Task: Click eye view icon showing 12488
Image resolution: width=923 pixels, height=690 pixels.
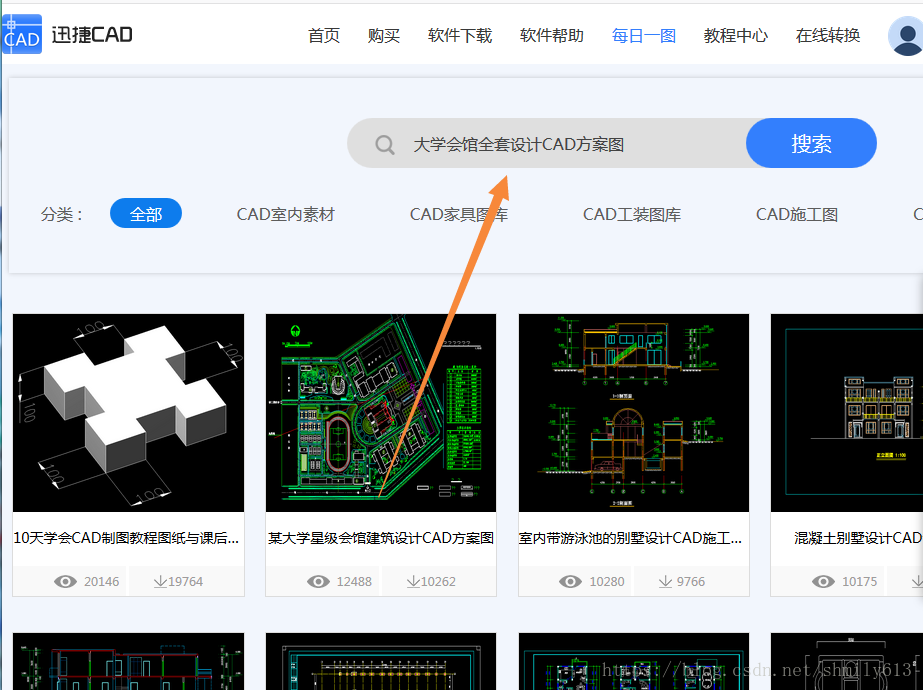Action: (x=318, y=582)
